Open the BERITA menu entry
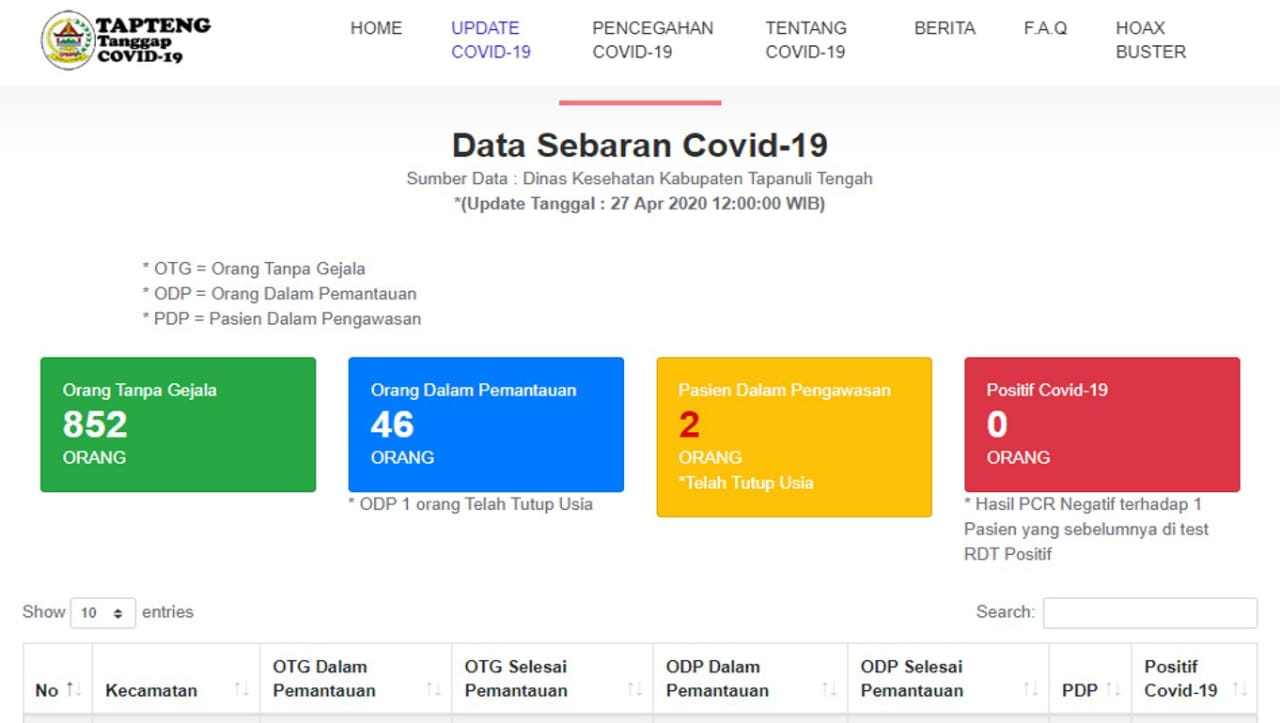The height and width of the screenshot is (723, 1280). (944, 28)
